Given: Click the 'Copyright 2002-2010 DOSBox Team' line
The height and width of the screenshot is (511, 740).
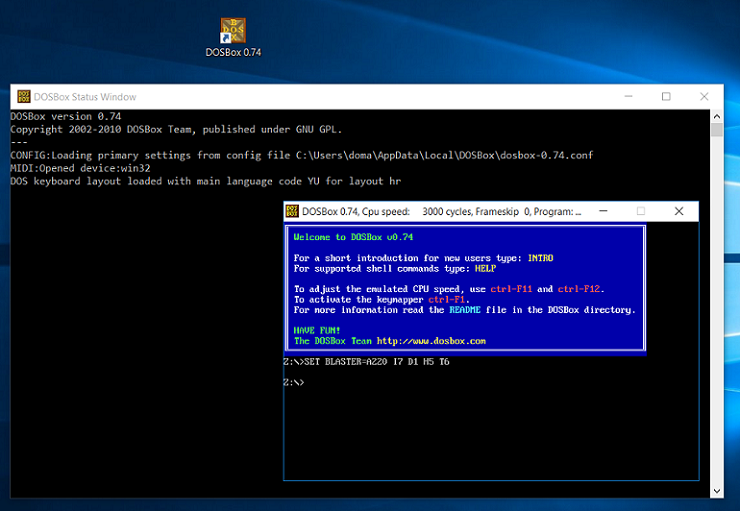Looking at the screenshot, I should 176,129.
